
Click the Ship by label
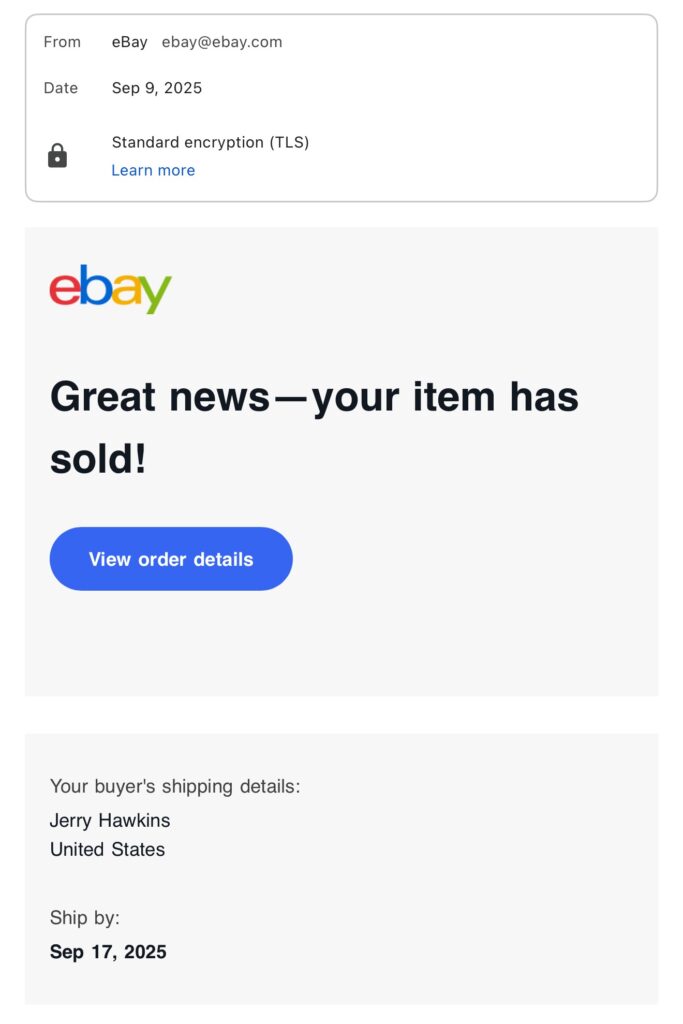[85, 918]
